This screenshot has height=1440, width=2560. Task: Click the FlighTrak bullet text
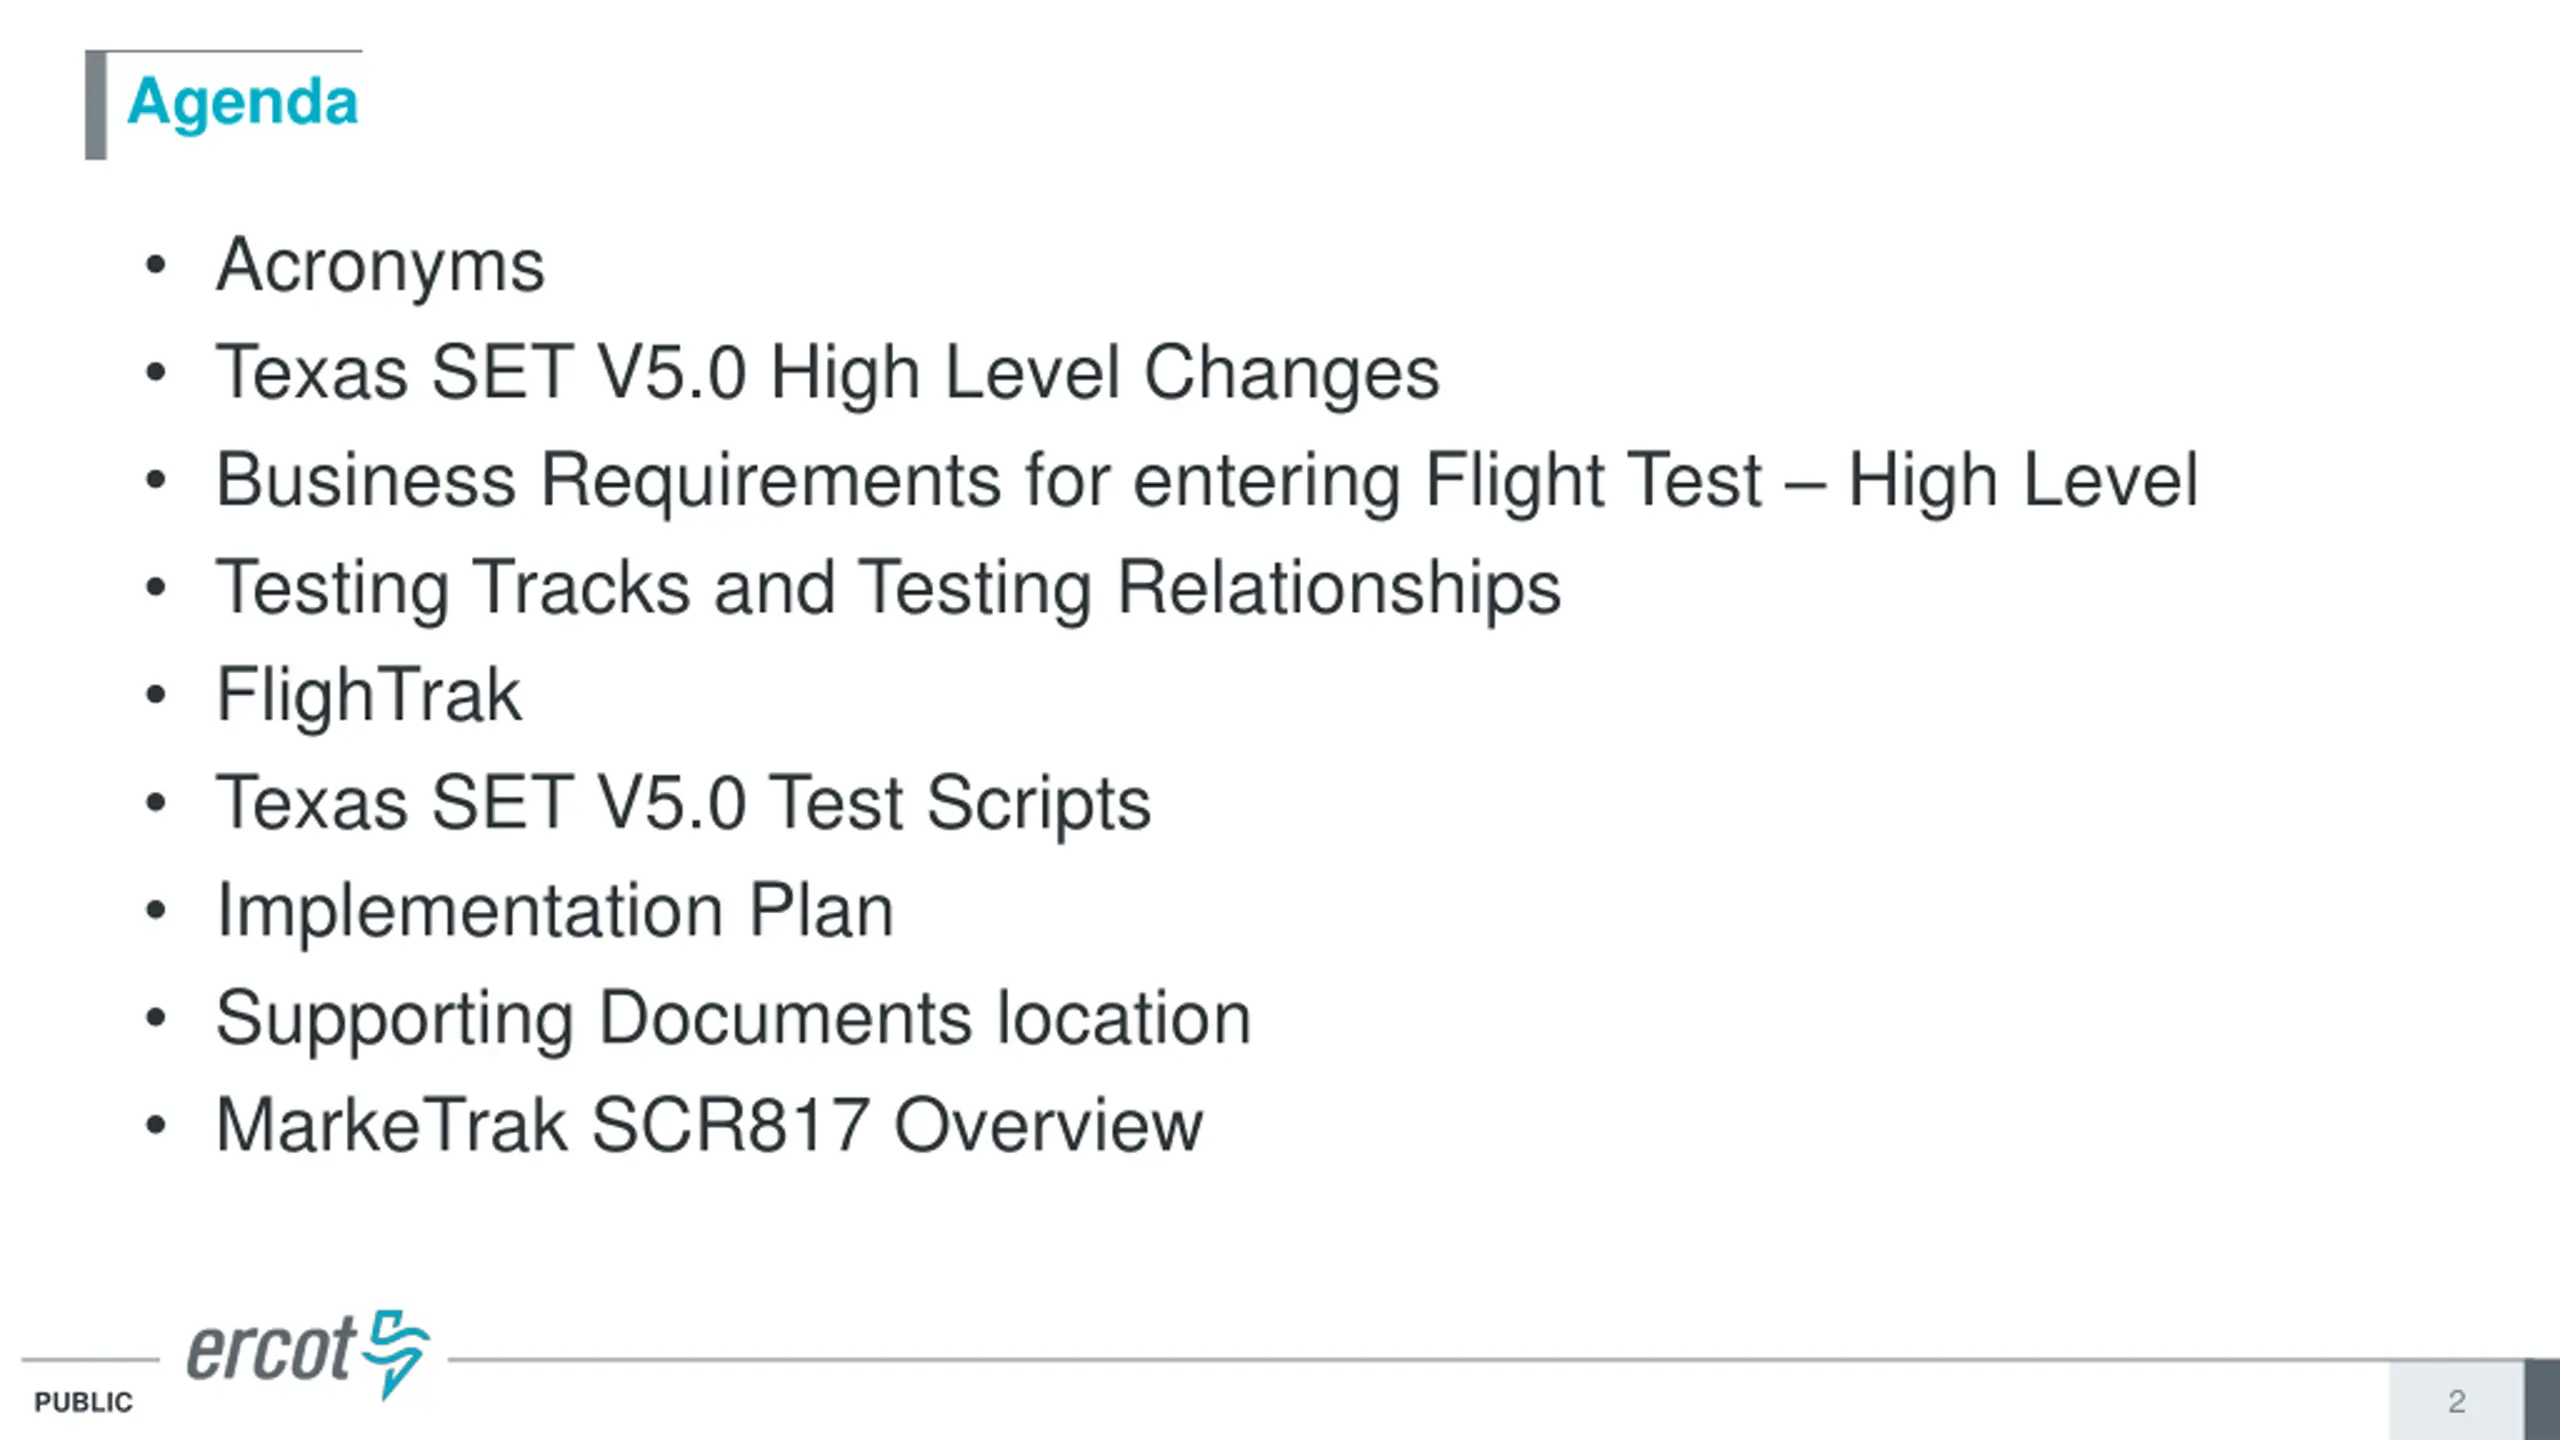(x=368, y=696)
